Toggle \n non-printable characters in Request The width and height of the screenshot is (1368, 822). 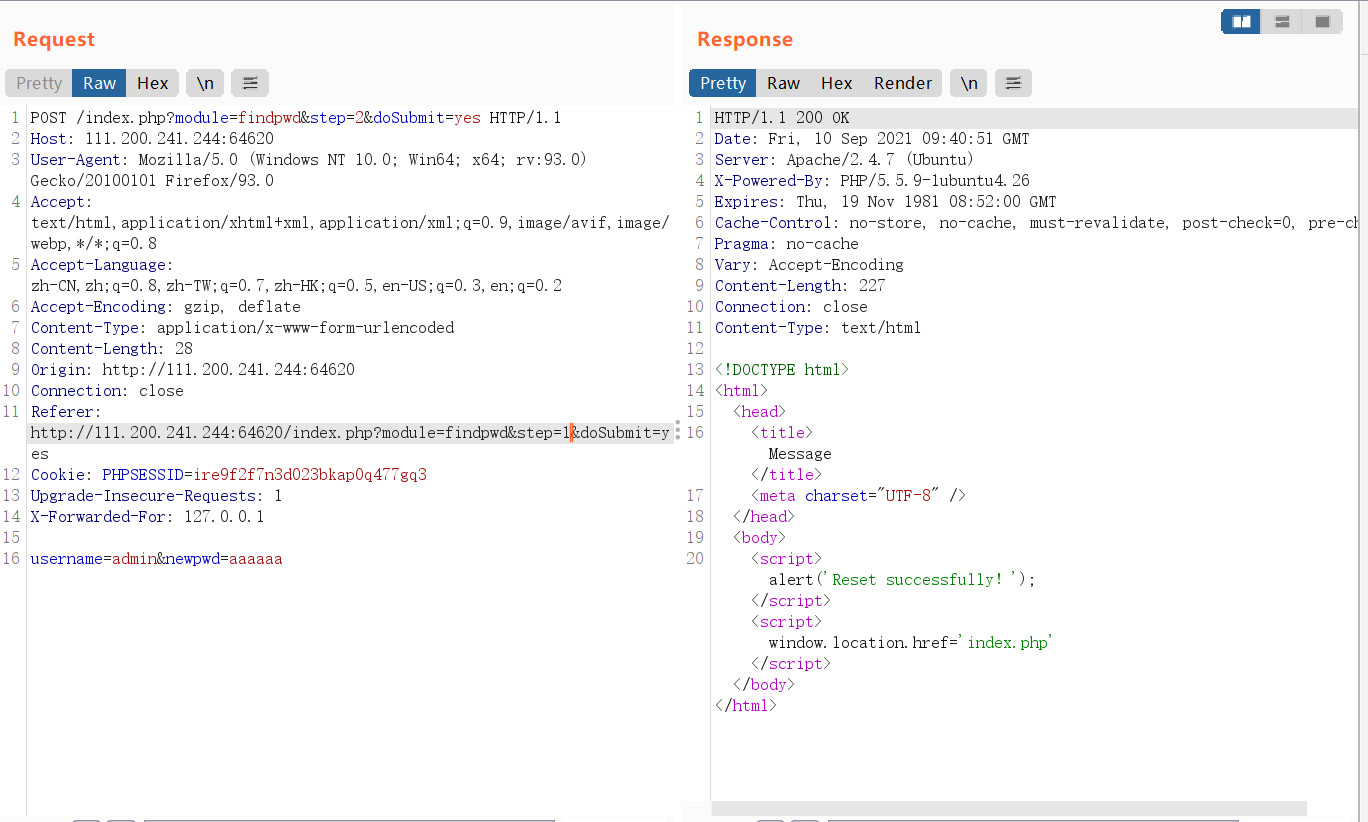click(x=205, y=83)
